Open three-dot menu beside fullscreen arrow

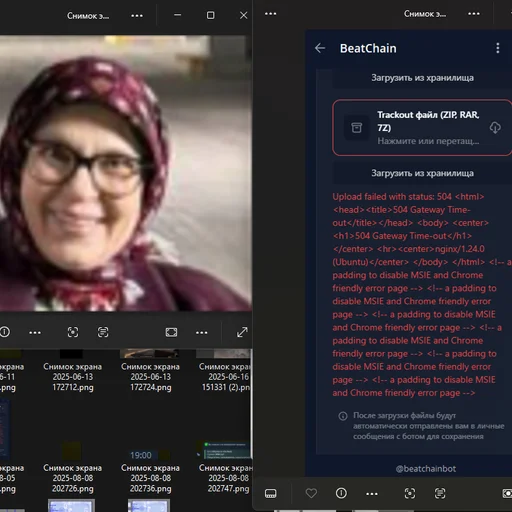pos(202,333)
